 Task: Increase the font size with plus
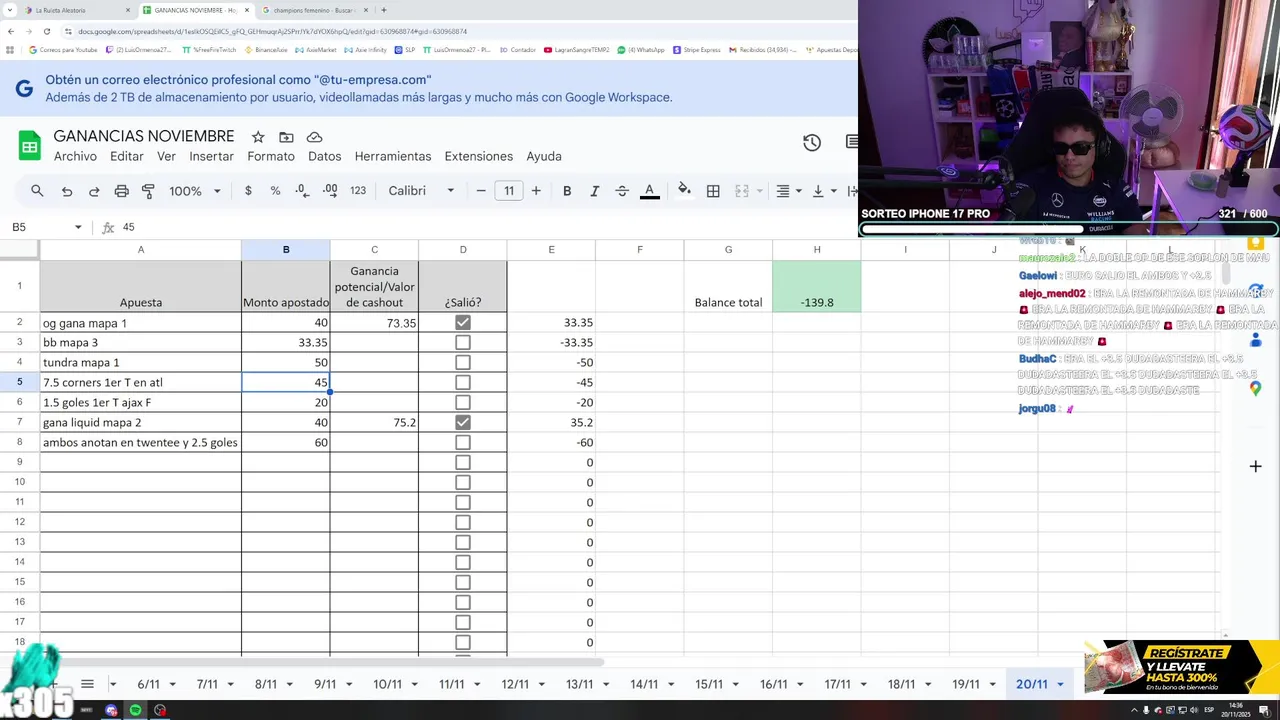(x=536, y=191)
